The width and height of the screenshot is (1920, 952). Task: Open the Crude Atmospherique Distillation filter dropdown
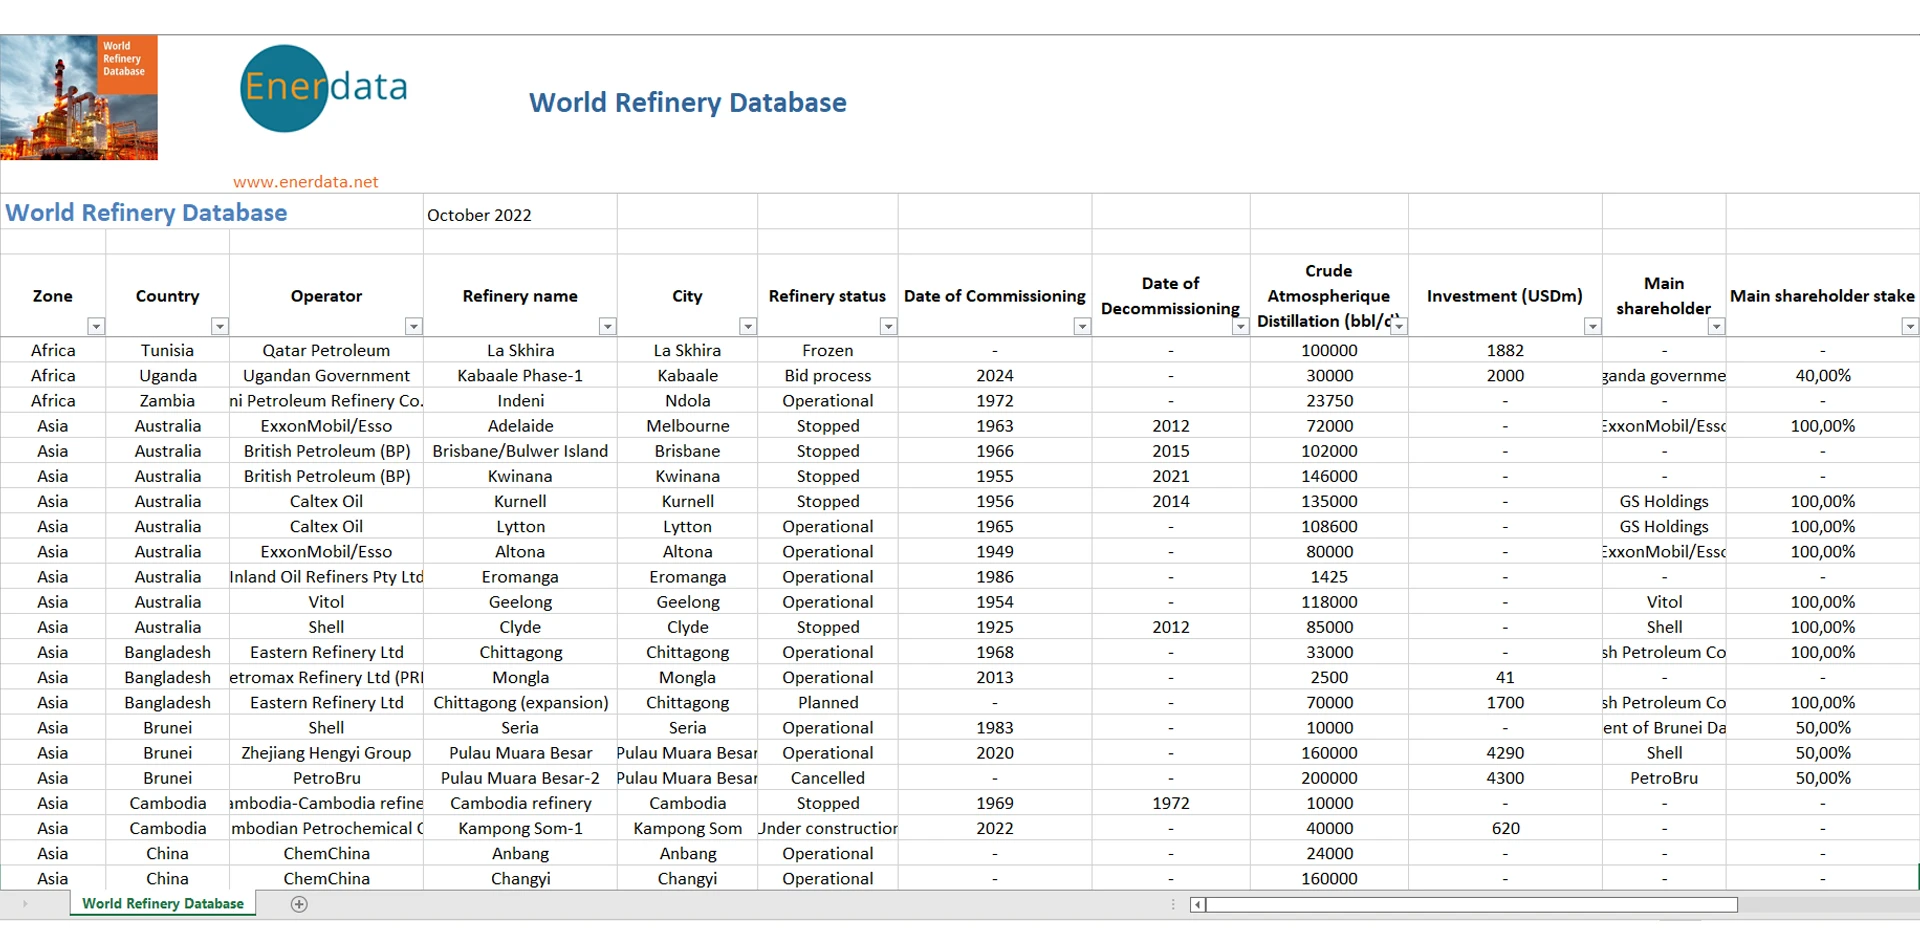1399,326
